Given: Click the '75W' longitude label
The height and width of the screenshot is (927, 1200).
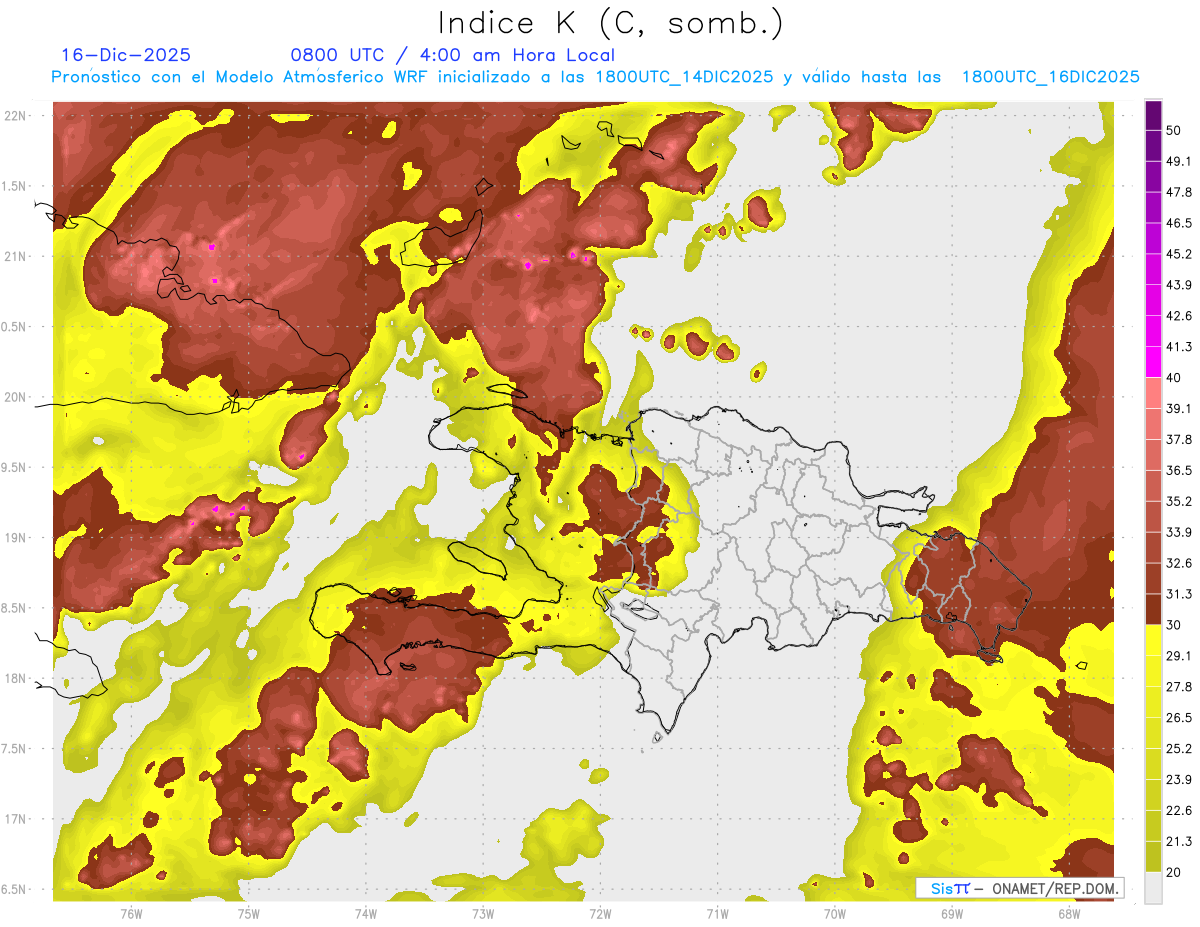Looking at the screenshot, I should tap(248, 914).
